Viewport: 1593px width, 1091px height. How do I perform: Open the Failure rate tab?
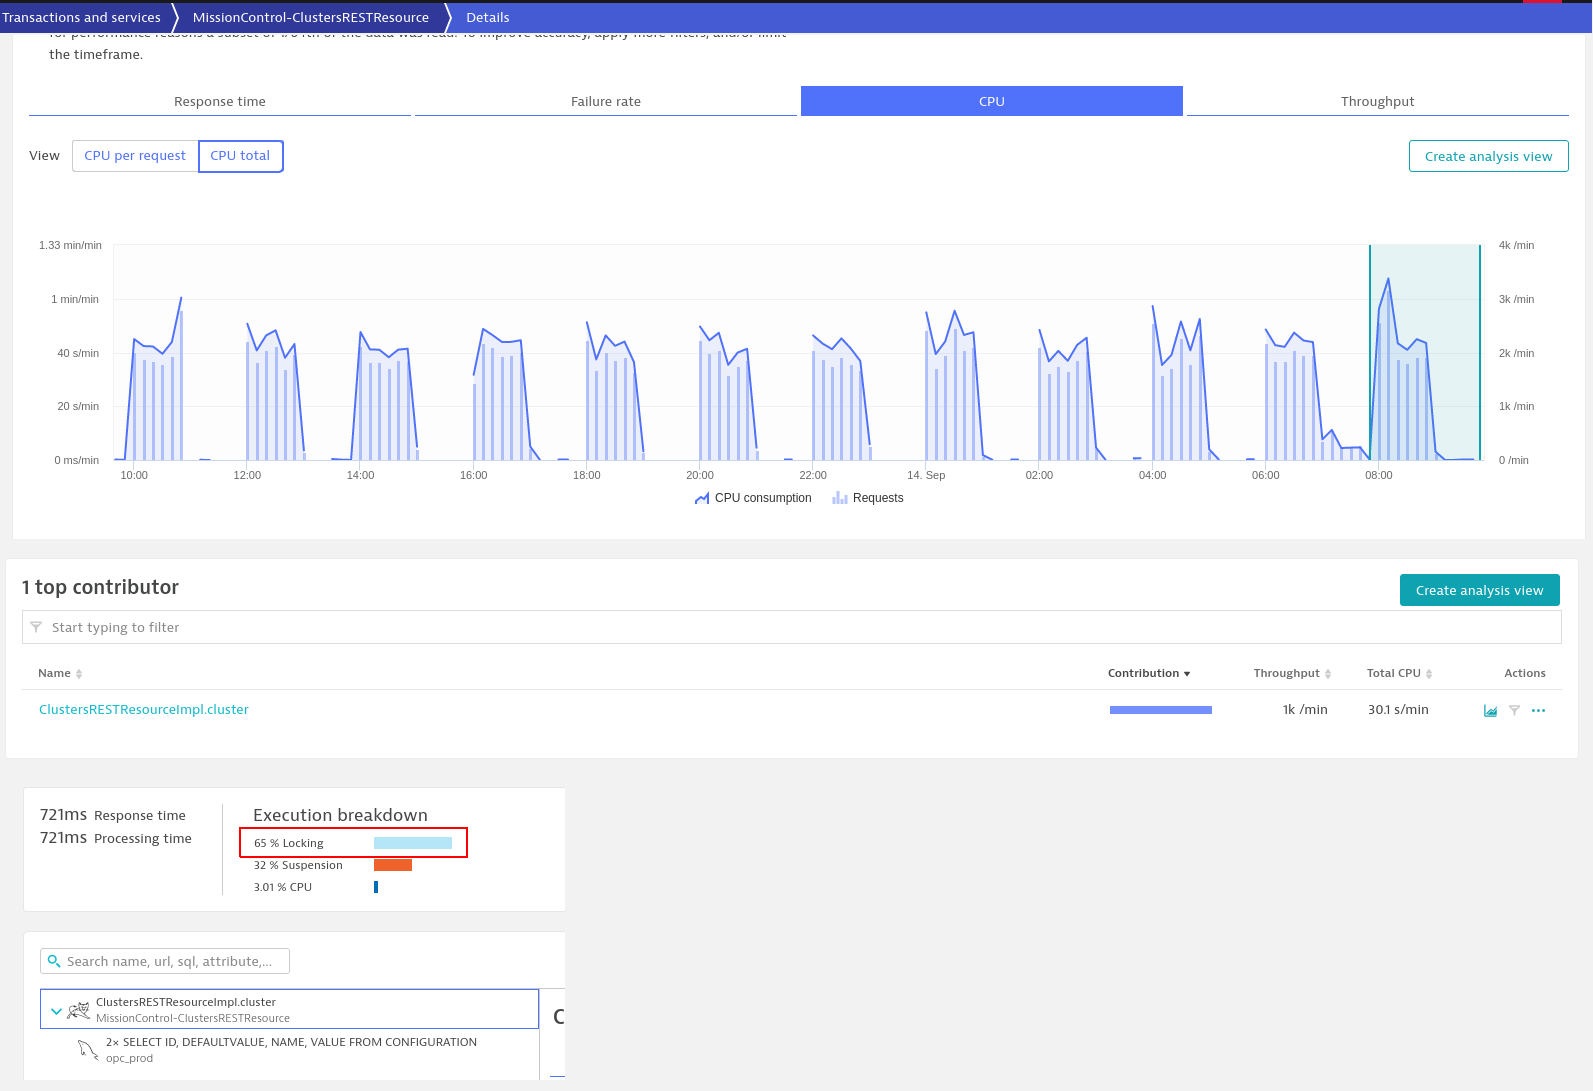point(605,102)
